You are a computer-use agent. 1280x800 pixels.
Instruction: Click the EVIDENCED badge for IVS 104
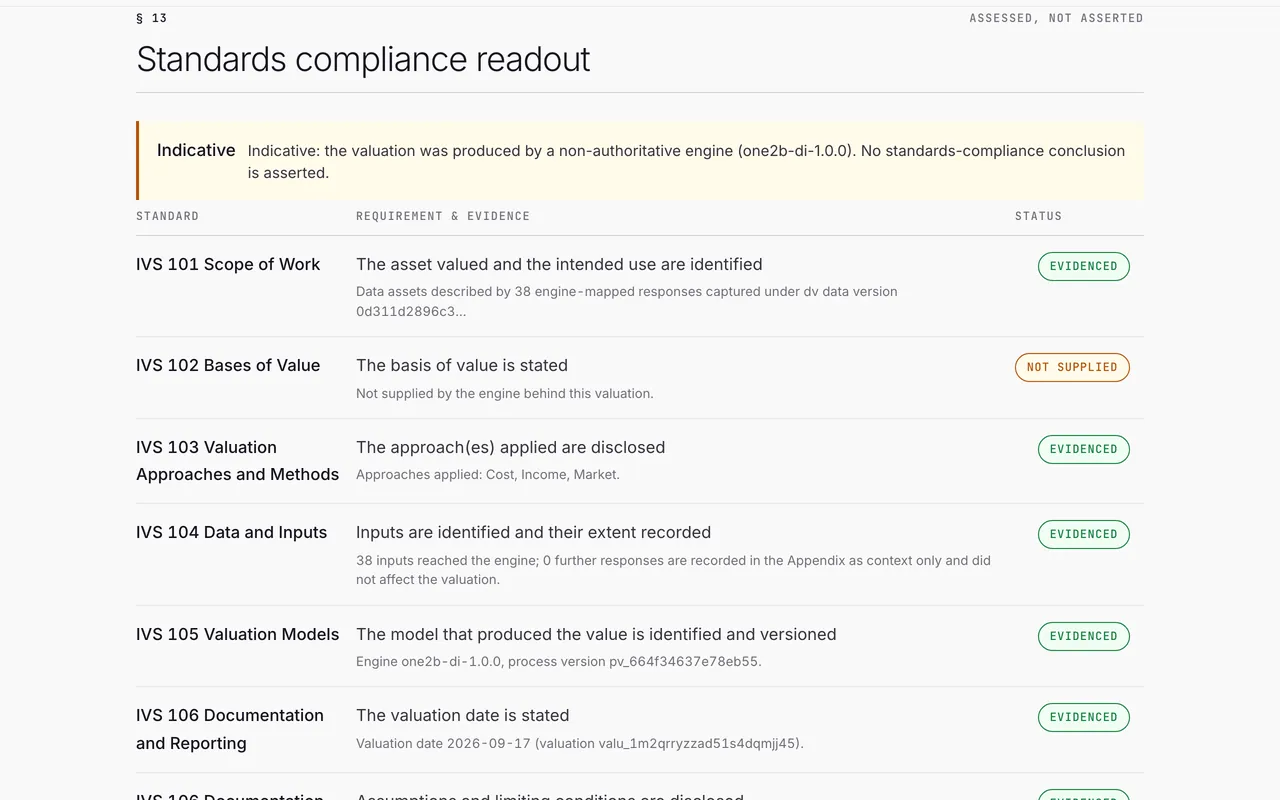tap(1084, 534)
